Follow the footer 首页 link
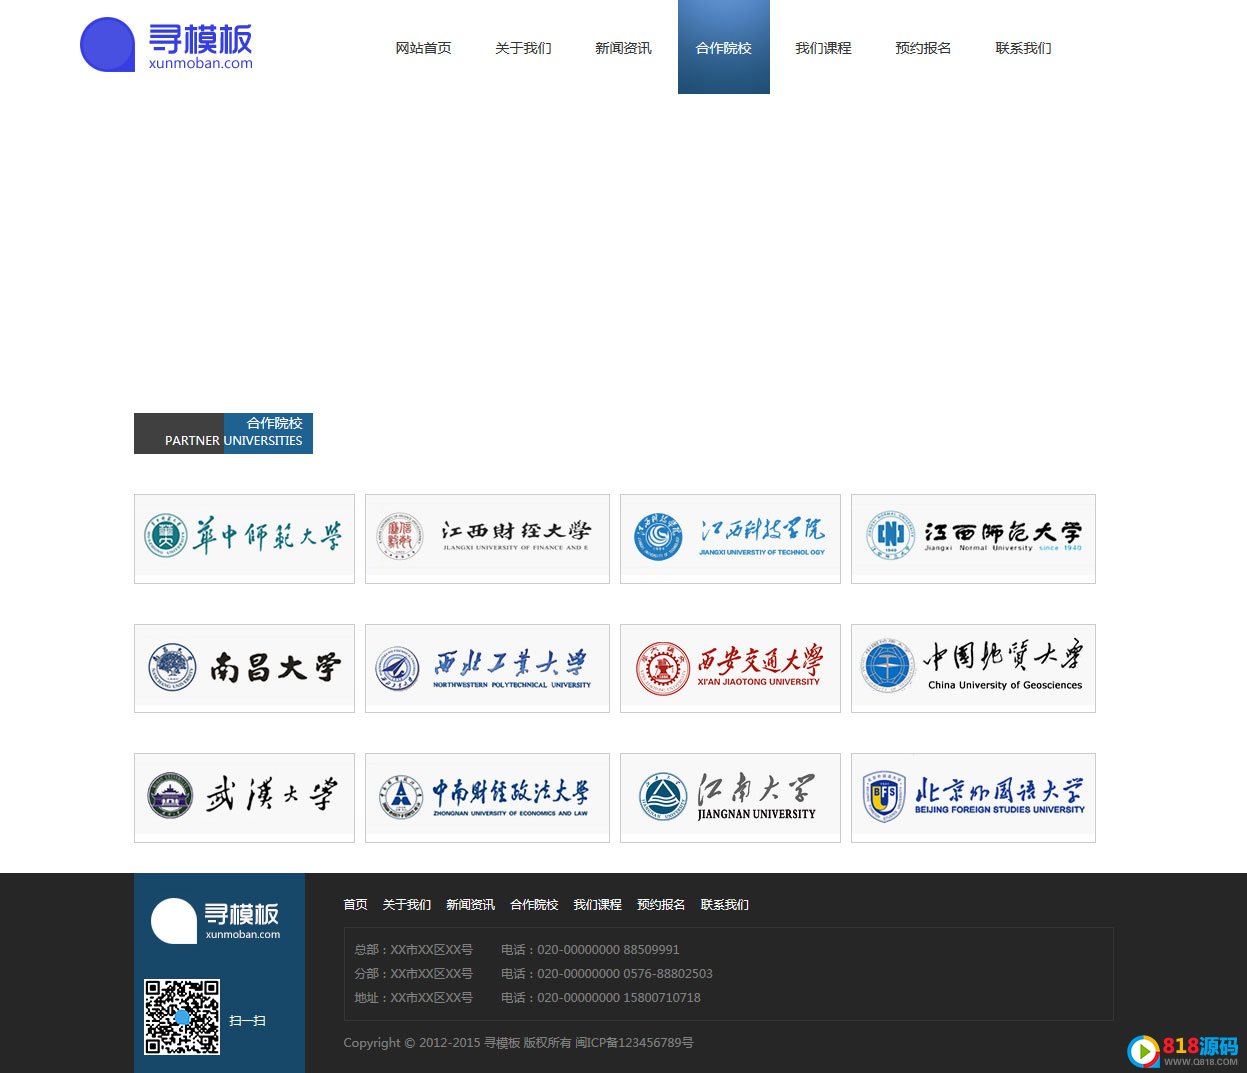The image size is (1247, 1073). [x=355, y=905]
